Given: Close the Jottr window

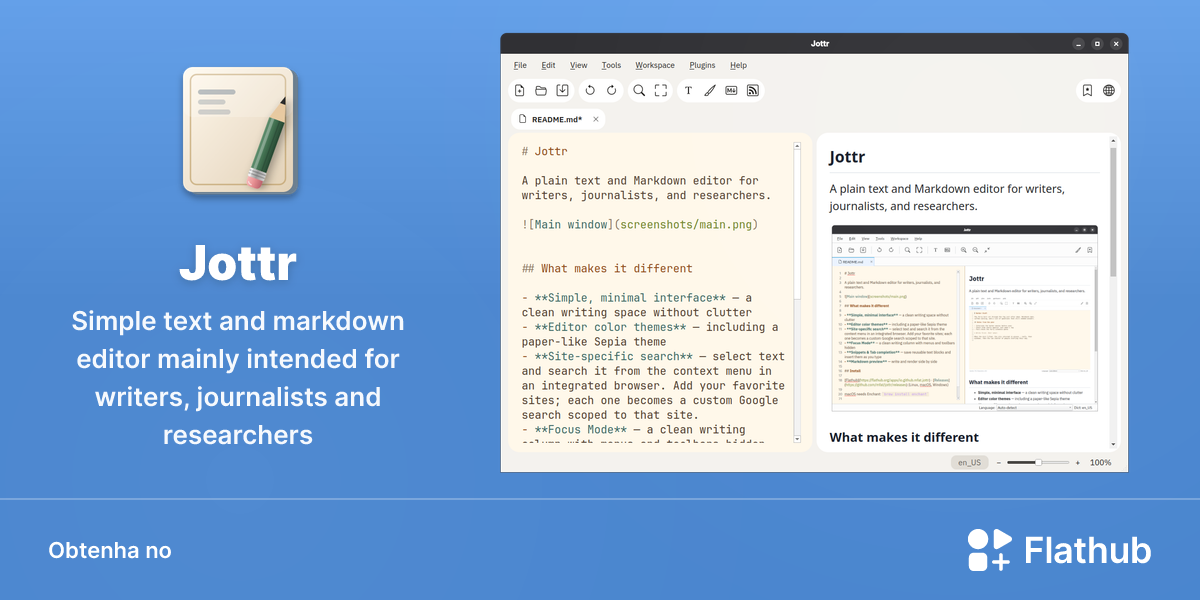Looking at the screenshot, I should [x=1116, y=44].
